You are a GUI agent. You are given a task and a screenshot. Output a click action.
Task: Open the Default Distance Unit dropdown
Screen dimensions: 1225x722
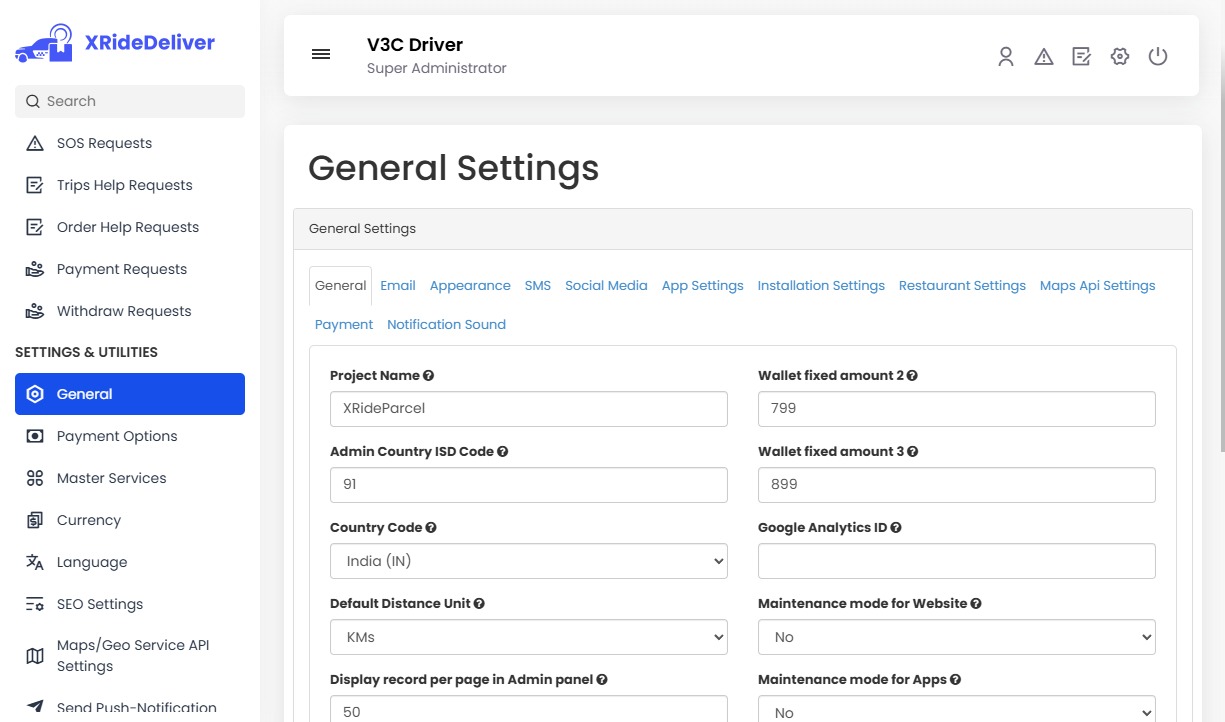528,637
